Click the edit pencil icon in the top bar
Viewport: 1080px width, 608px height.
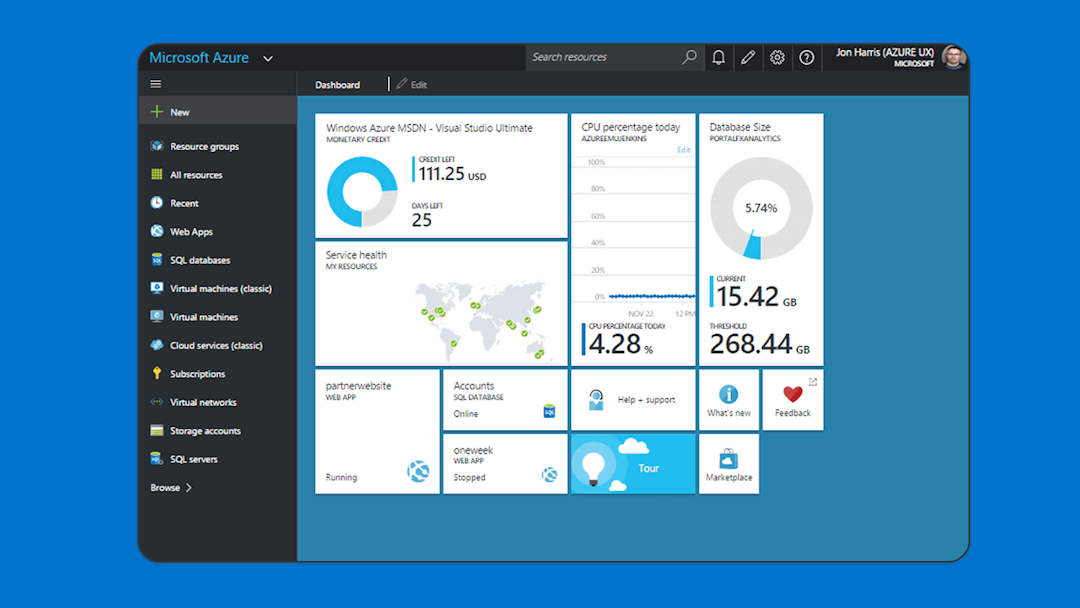click(x=748, y=57)
